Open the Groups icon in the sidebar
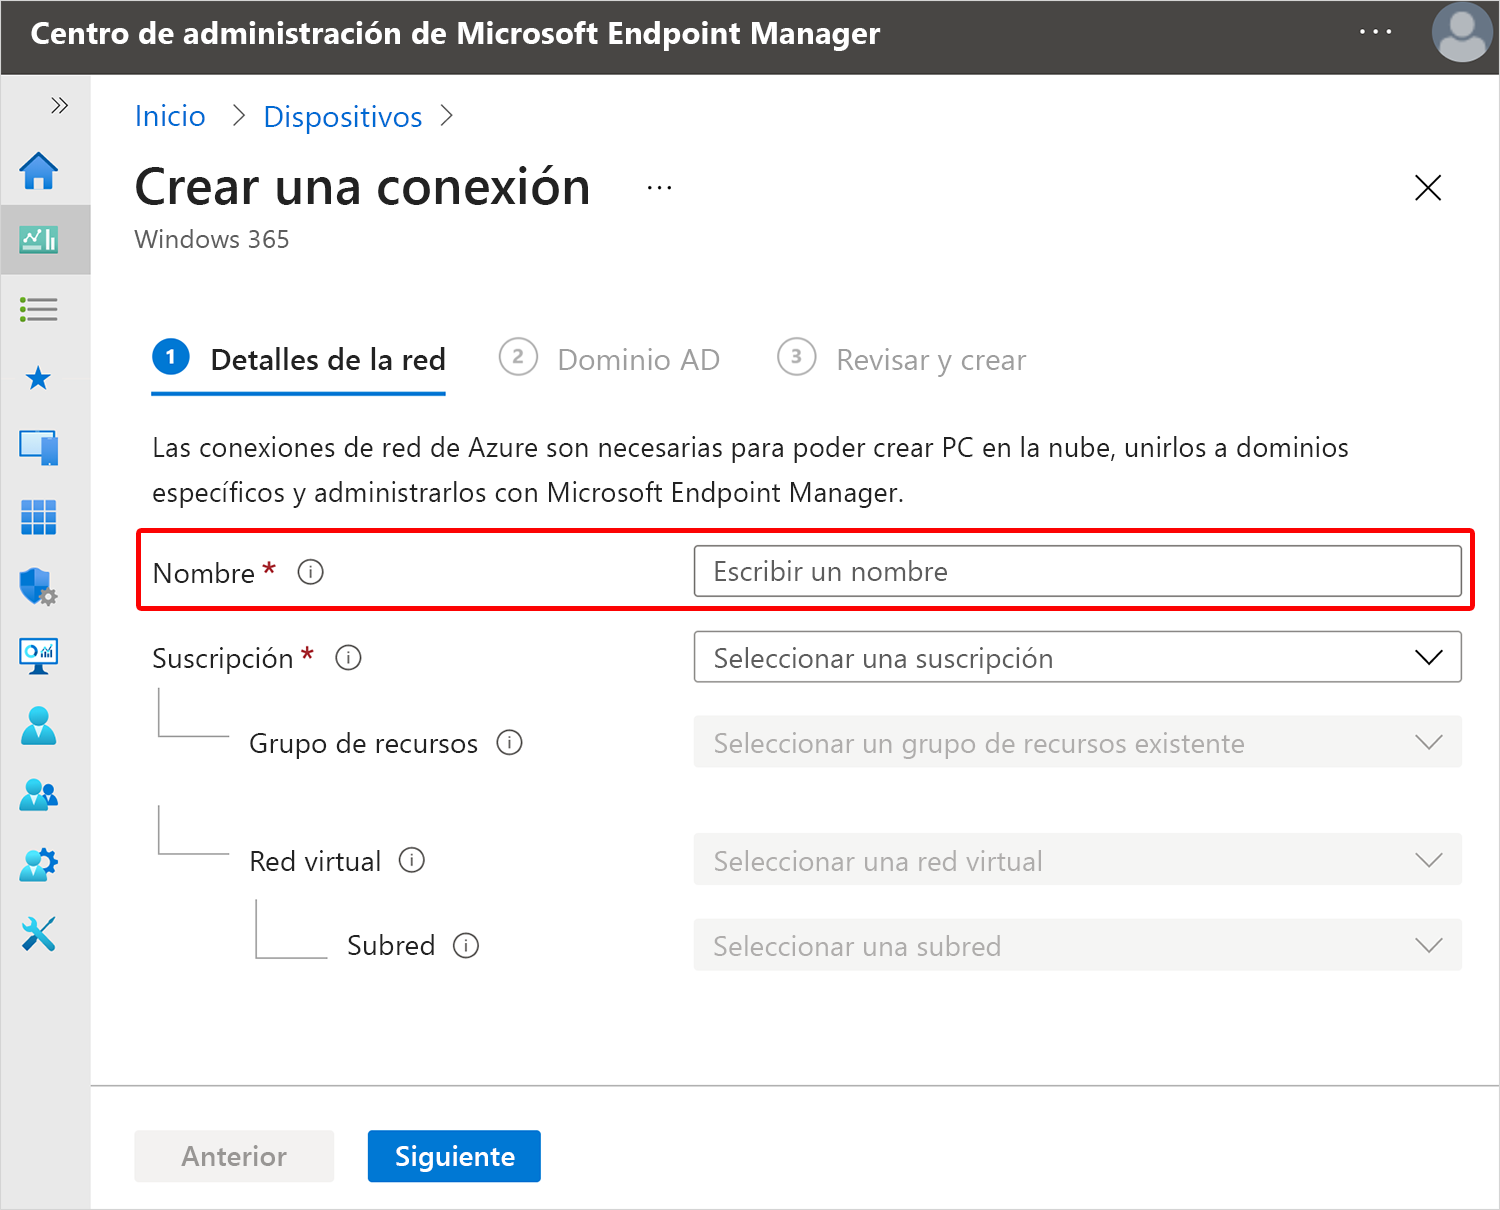1500x1210 pixels. [x=39, y=795]
